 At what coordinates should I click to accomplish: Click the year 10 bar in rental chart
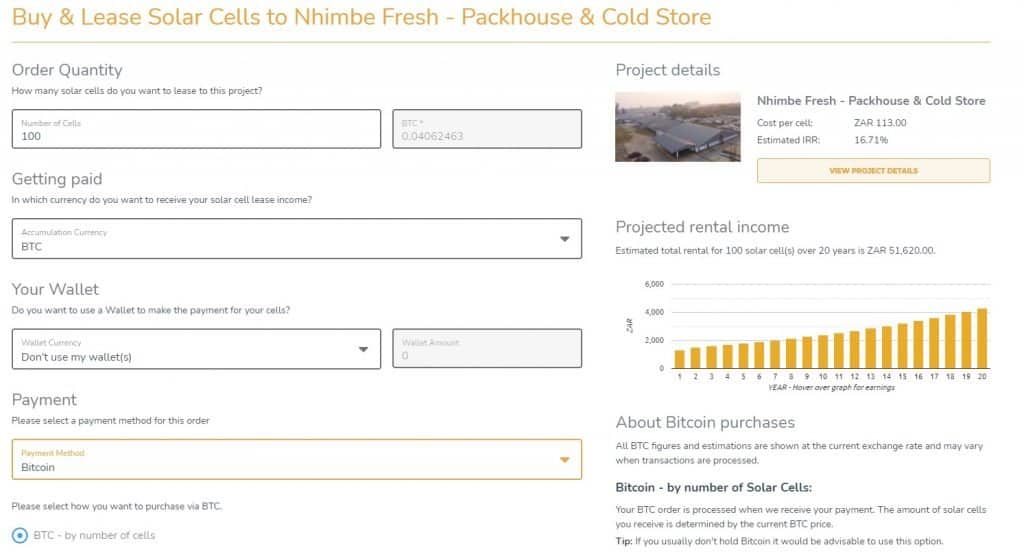(823, 352)
